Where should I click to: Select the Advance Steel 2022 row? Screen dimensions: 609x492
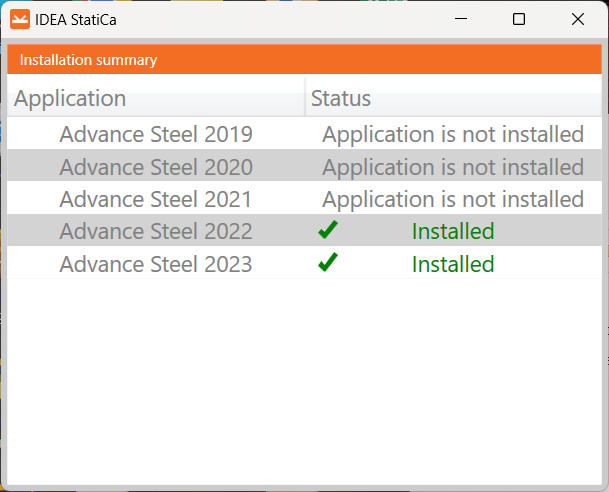(x=156, y=232)
